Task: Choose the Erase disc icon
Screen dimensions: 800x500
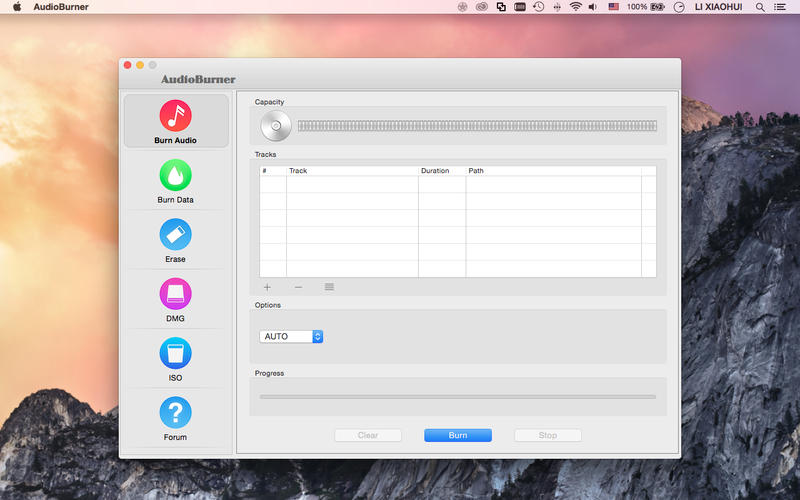Action: pyautogui.click(x=175, y=235)
